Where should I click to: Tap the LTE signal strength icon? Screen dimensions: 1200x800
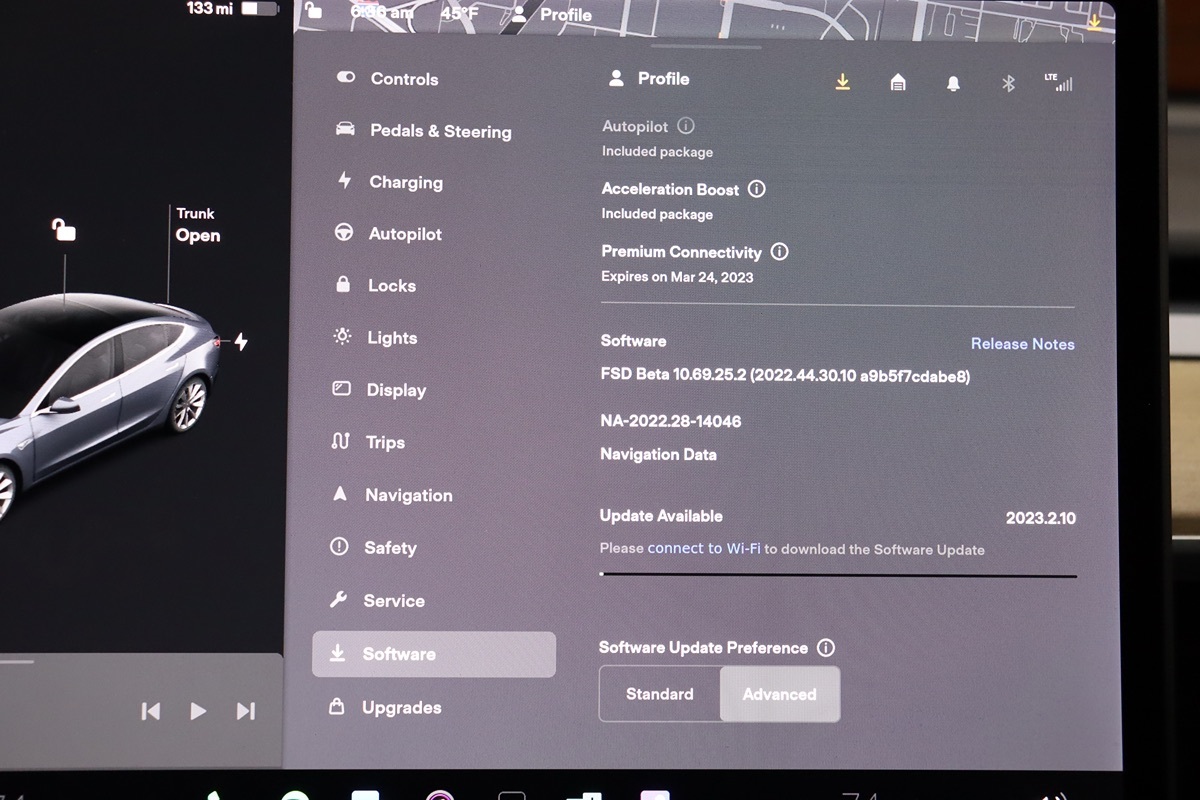pyautogui.click(x=1058, y=83)
